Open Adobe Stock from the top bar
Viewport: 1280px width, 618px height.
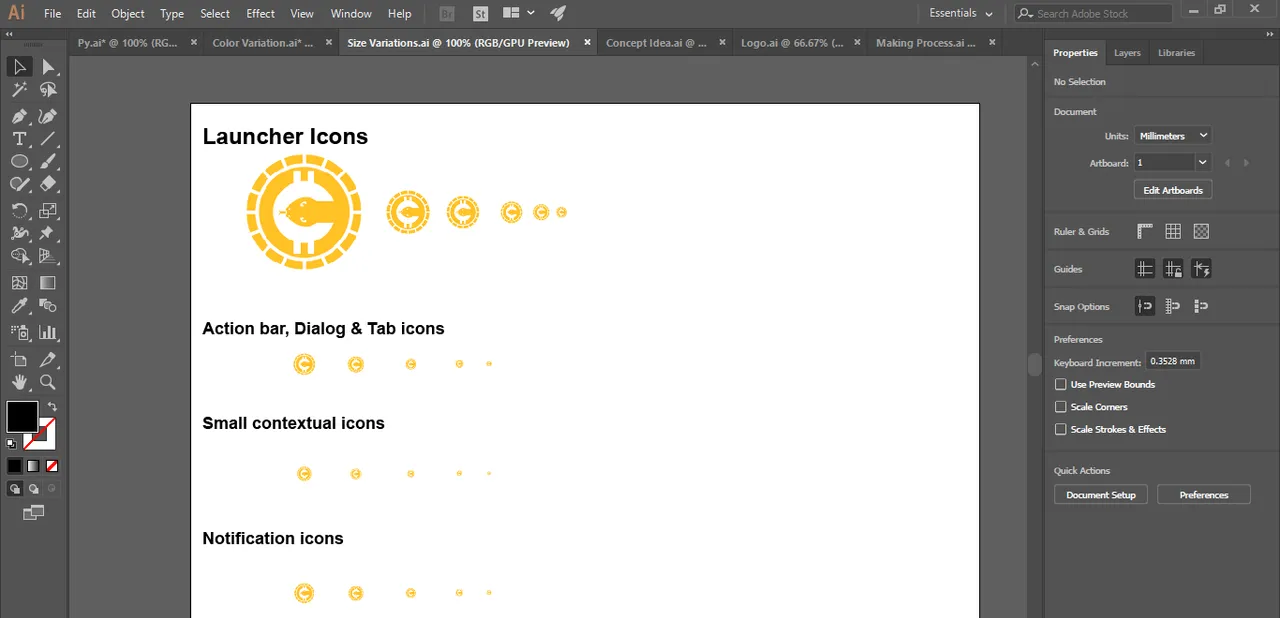[x=480, y=14]
